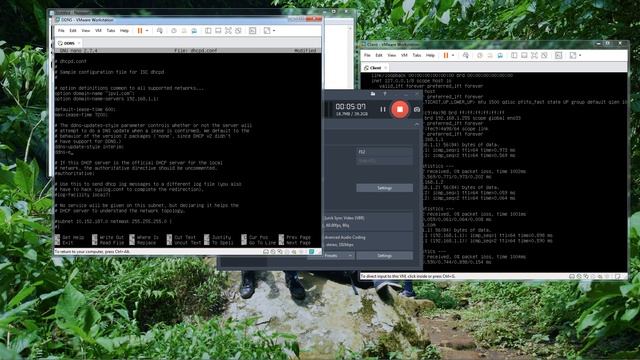Click the stretch guest icon in the DDNS toolbar
The image size is (640, 360).
point(267,31)
